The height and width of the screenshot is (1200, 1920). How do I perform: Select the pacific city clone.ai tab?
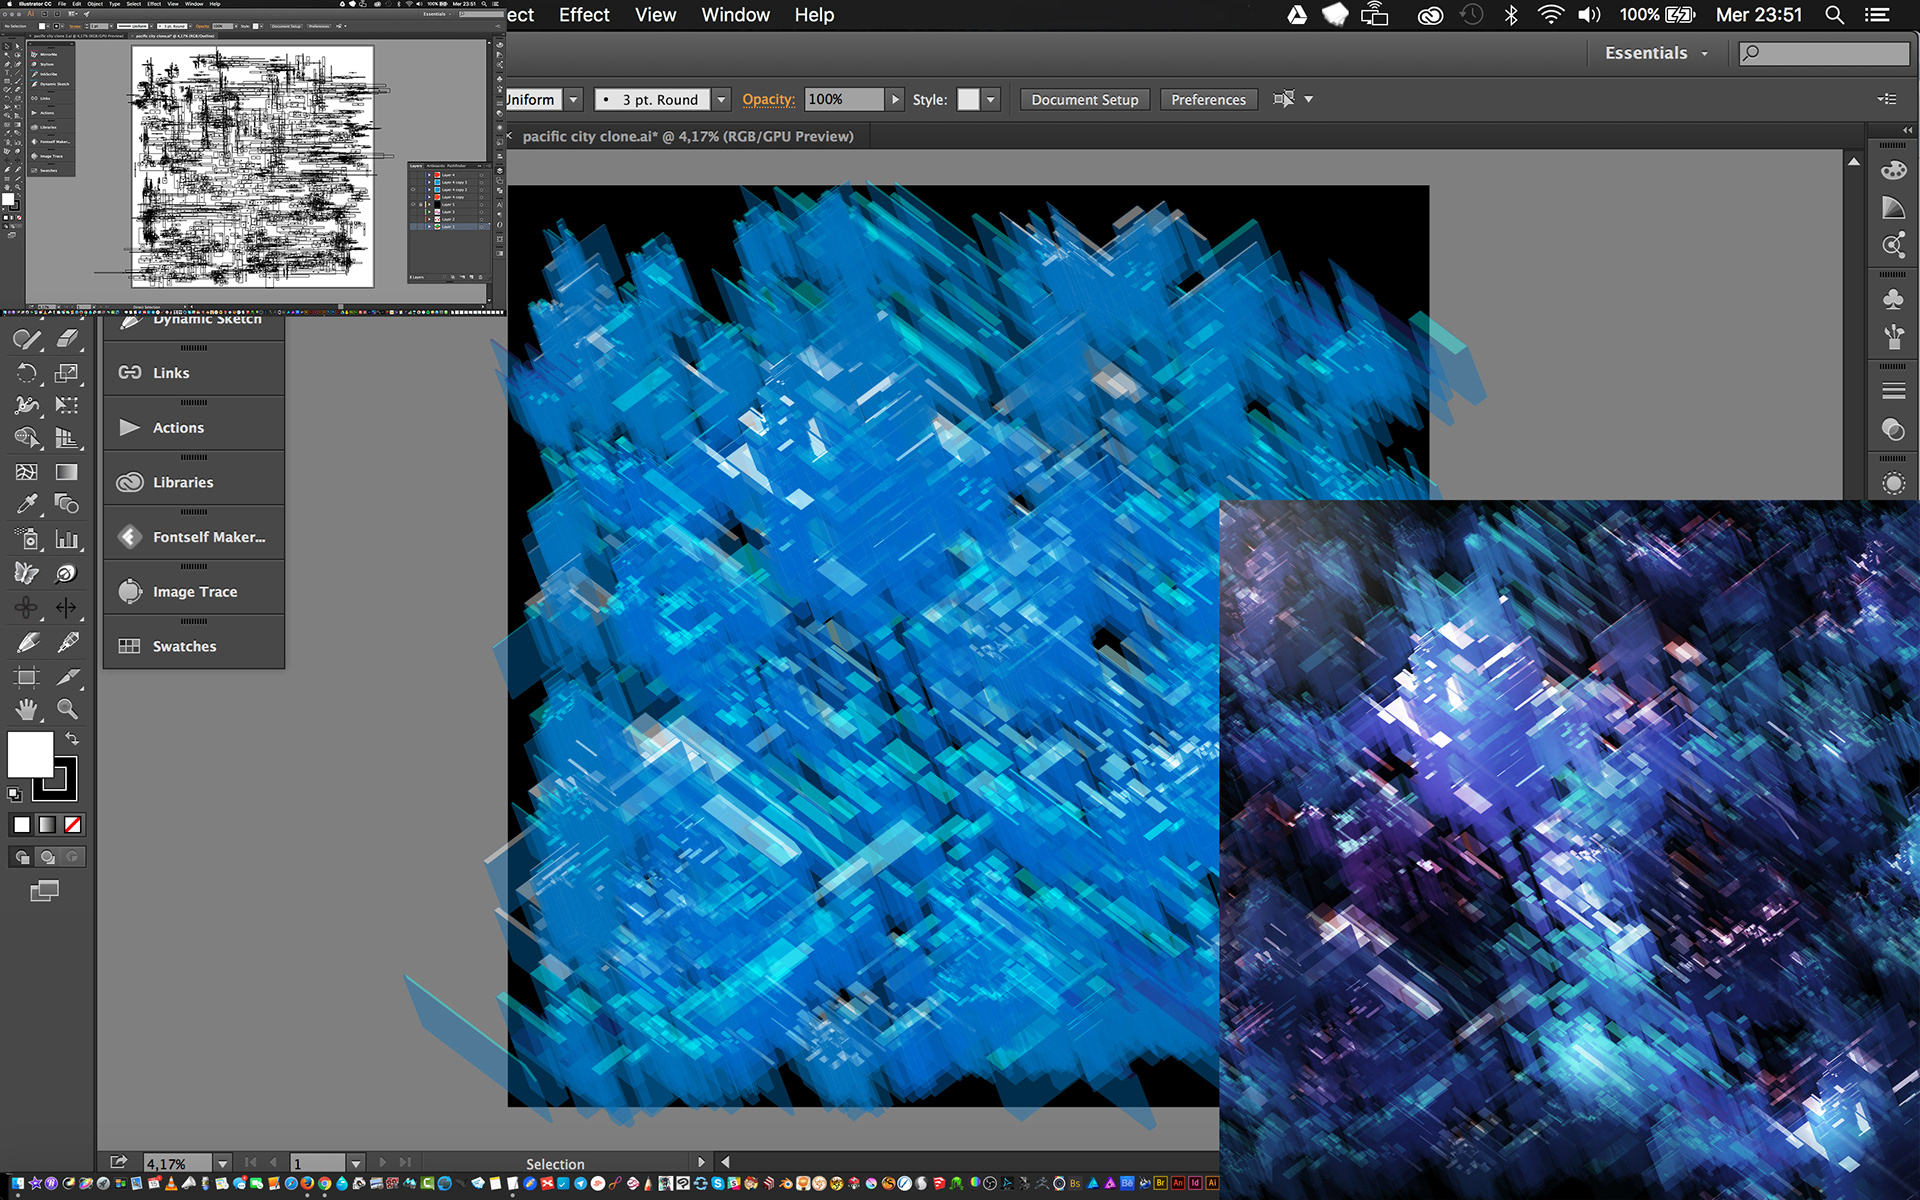coord(688,136)
